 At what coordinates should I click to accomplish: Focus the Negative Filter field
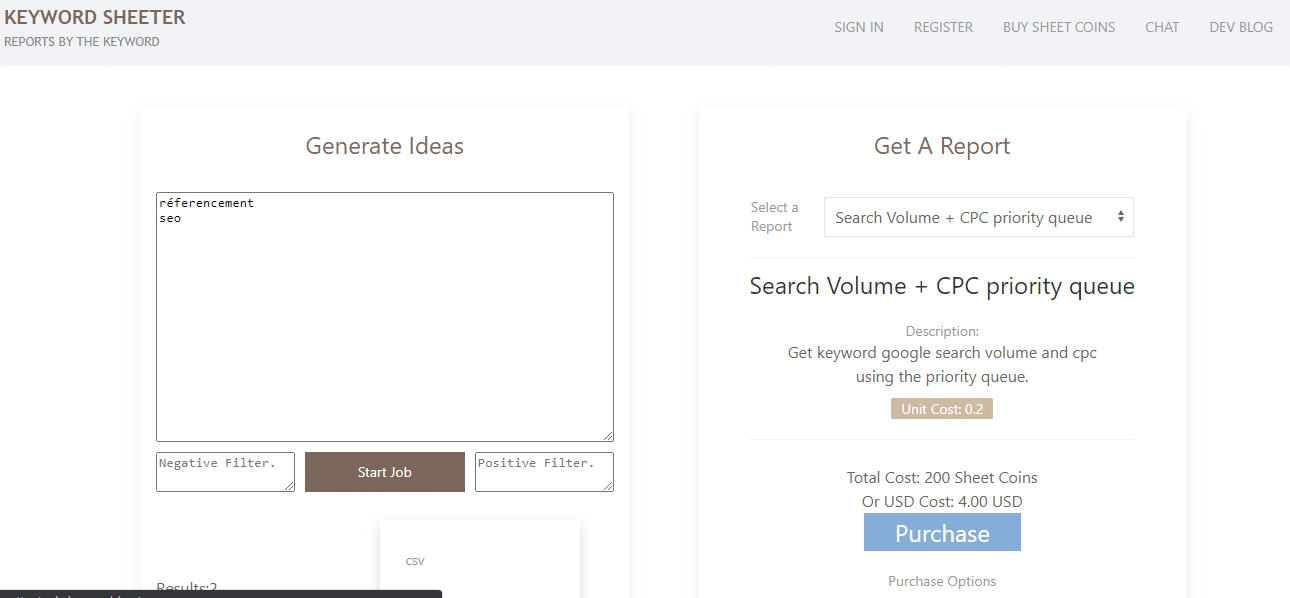(x=225, y=472)
